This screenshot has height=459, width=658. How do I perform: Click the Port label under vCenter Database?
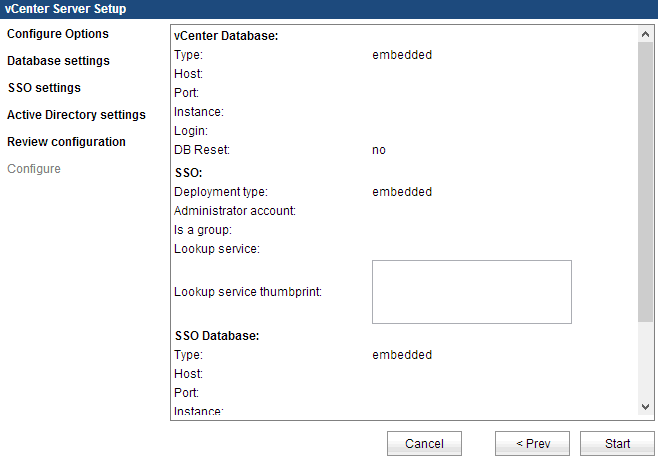point(186,93)
